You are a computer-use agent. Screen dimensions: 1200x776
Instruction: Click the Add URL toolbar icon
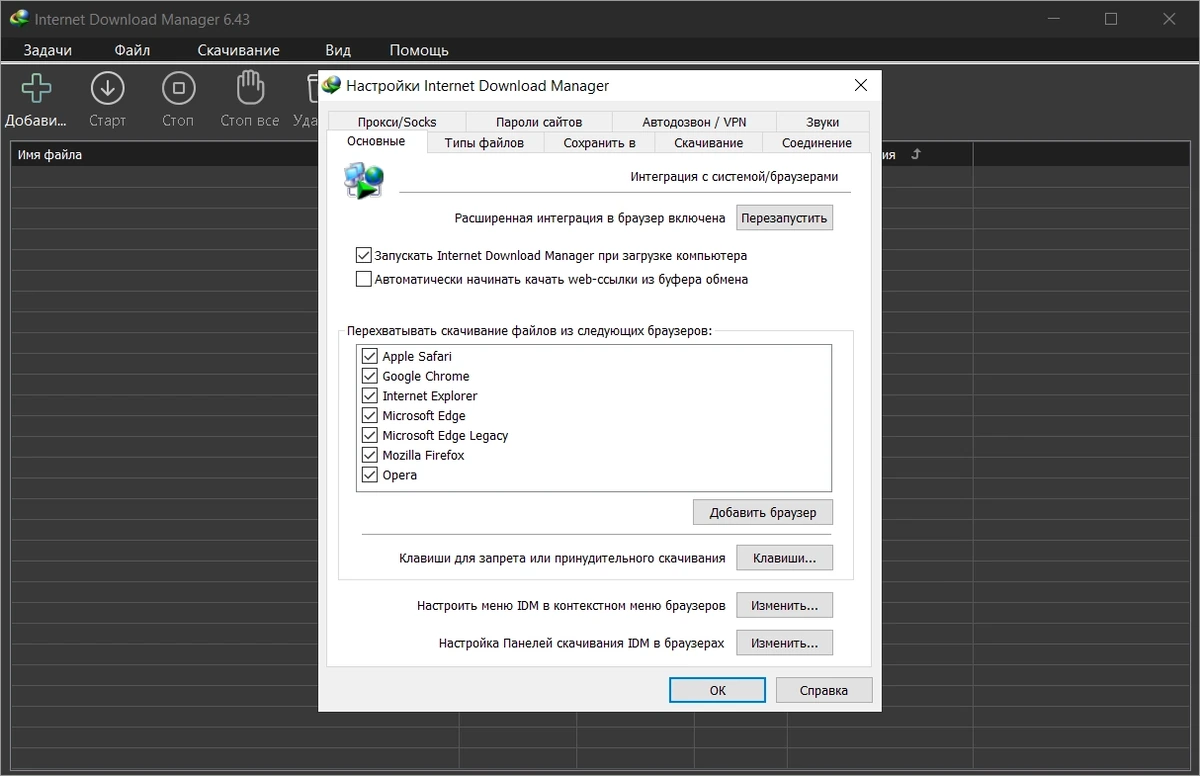pyautogui.click(x=36, y=89)
